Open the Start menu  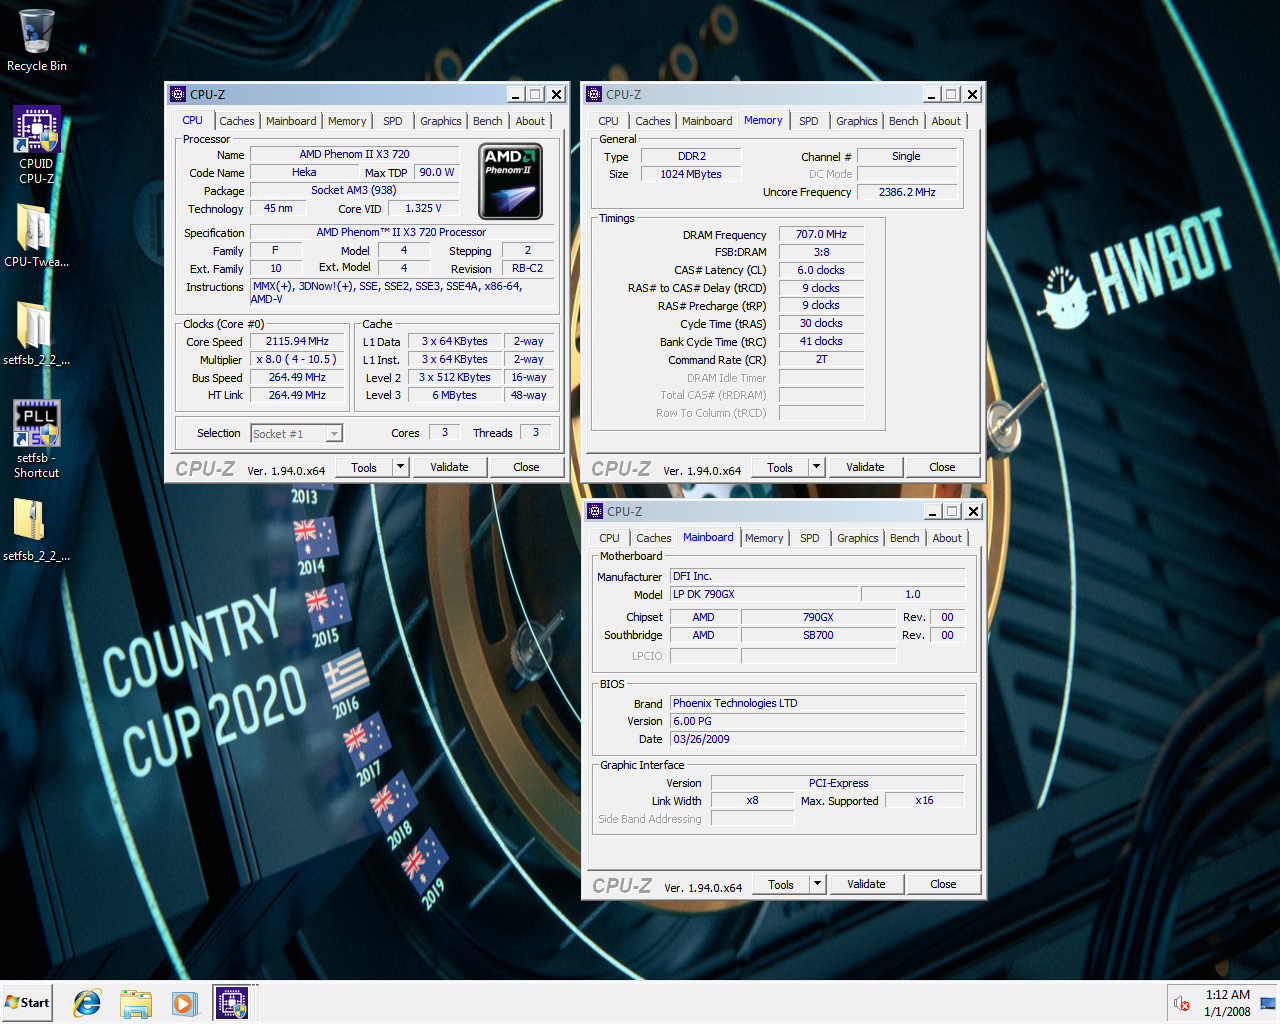click(27, 1003)
